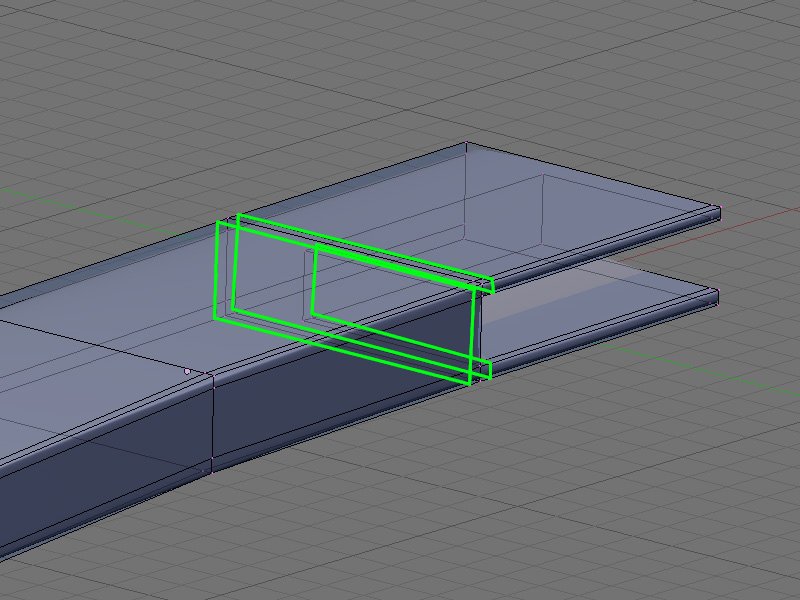Click the pink origin dot on the mesh

(x=187, y=371)
